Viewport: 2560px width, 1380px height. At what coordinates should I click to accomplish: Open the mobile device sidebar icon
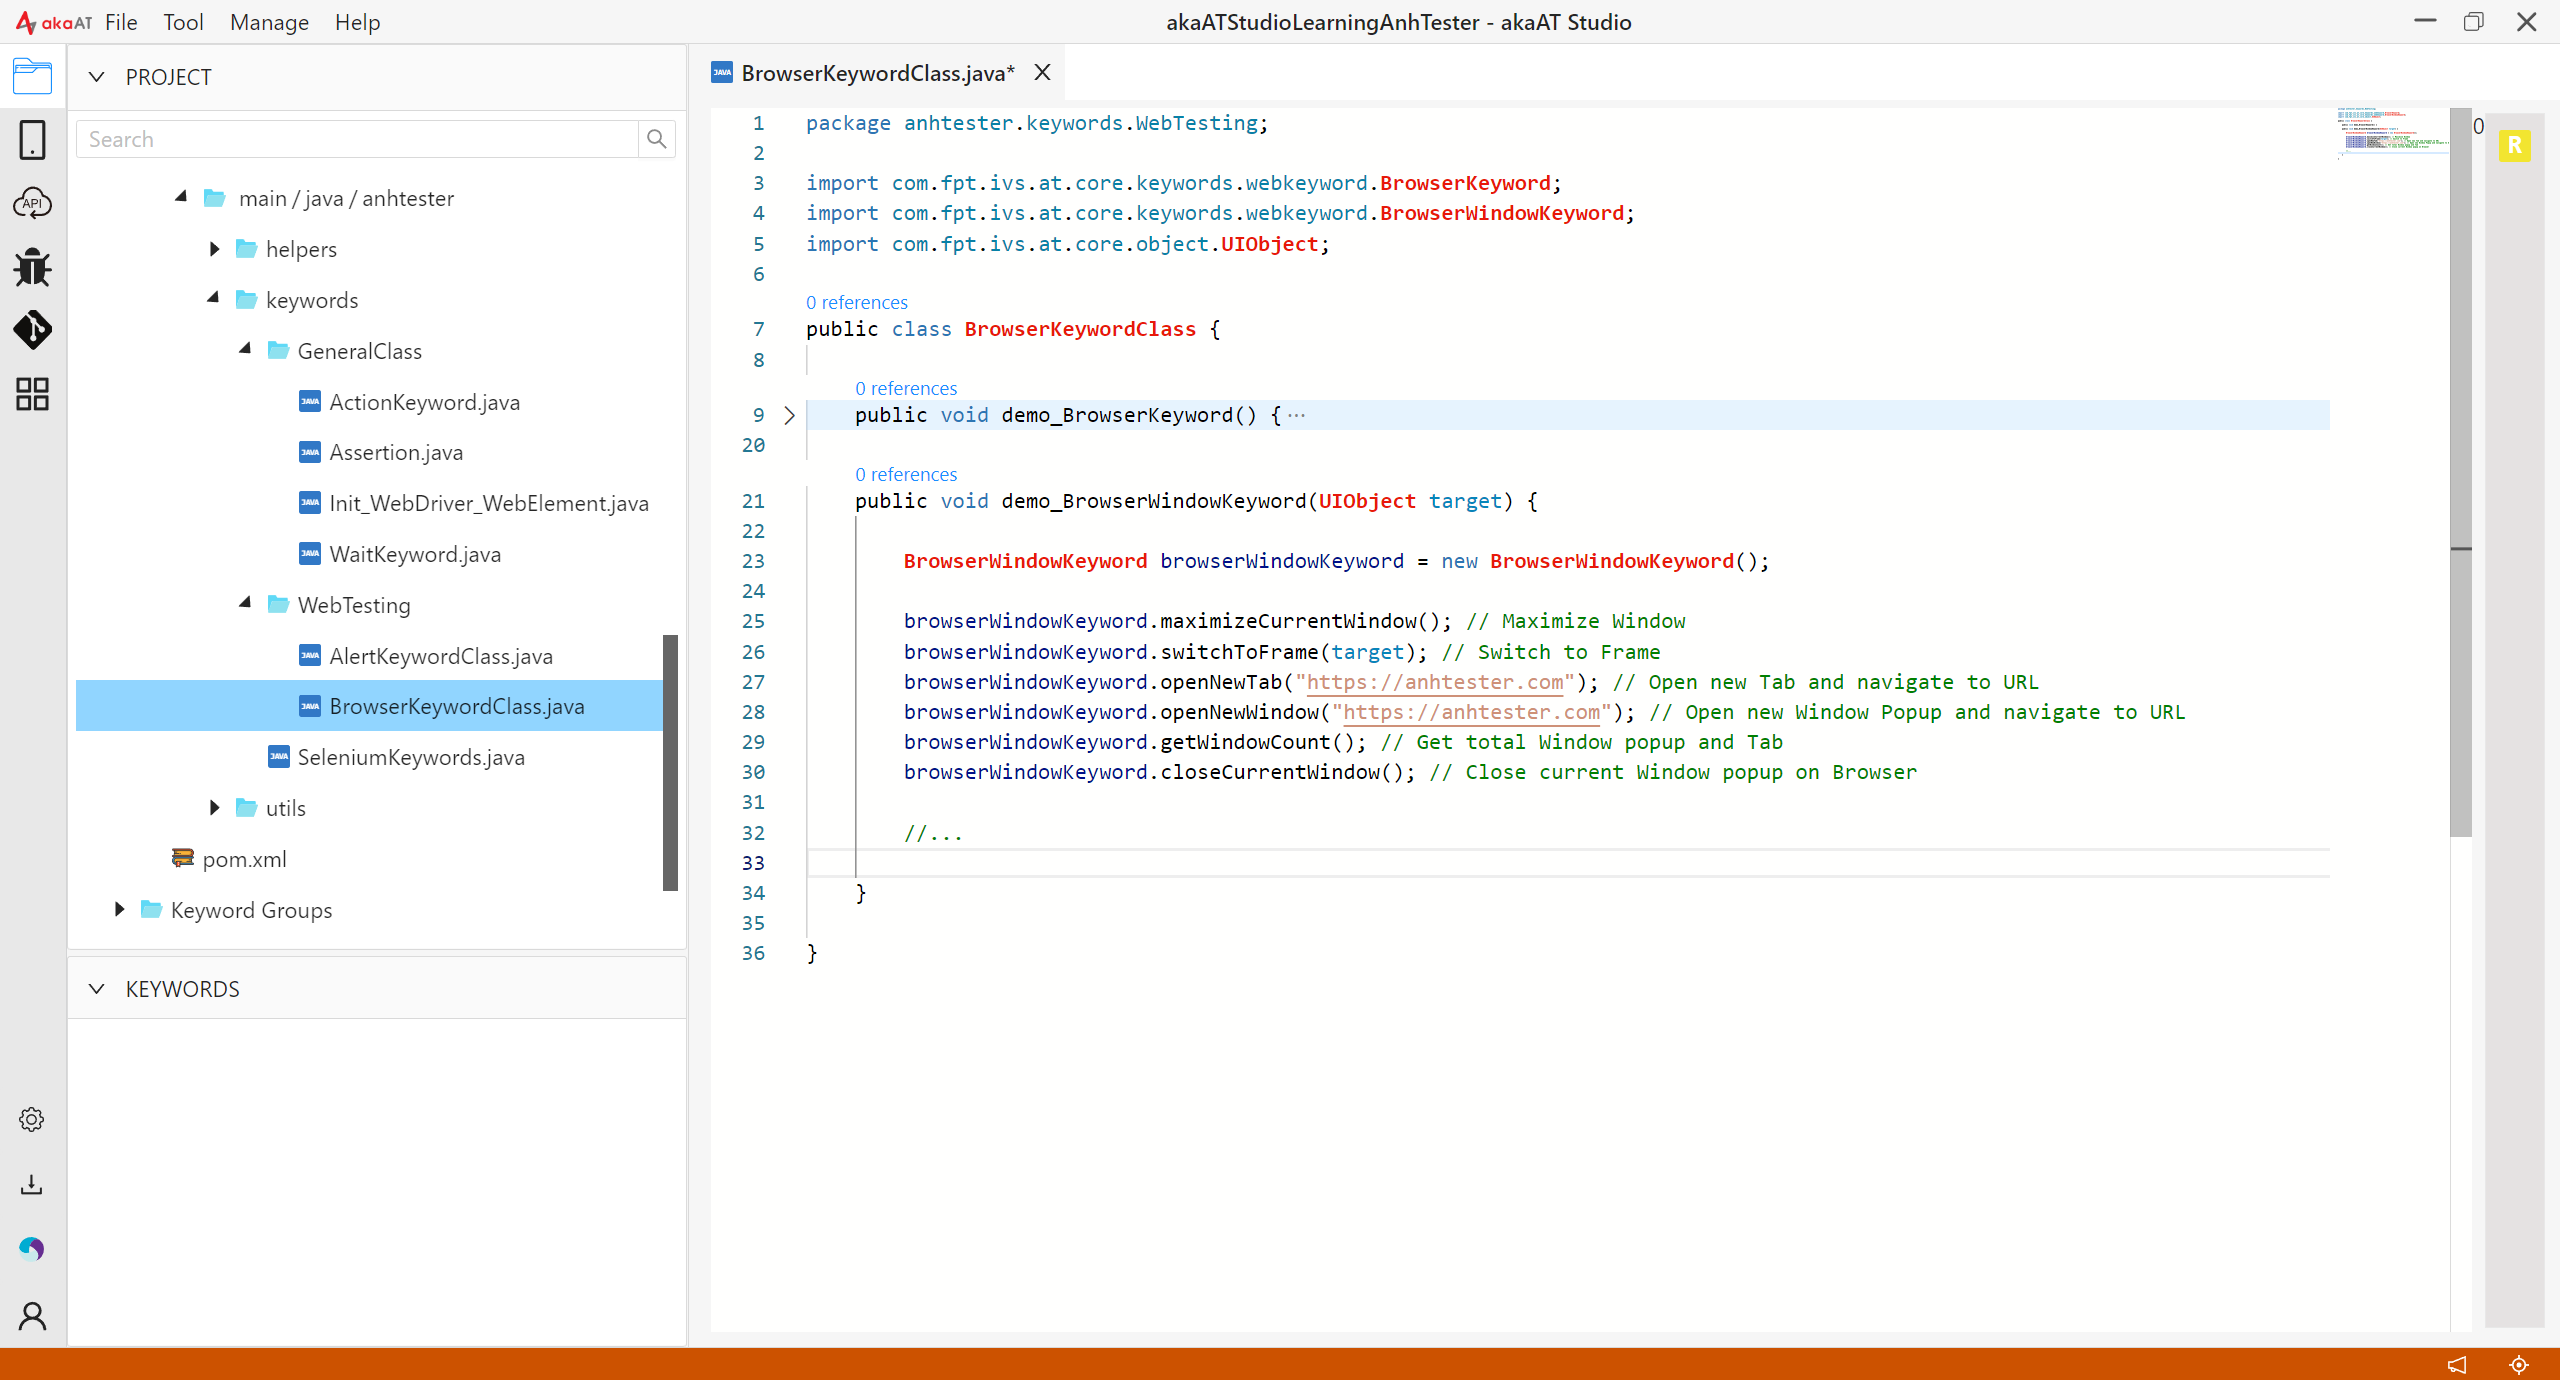tap(32, 140)
